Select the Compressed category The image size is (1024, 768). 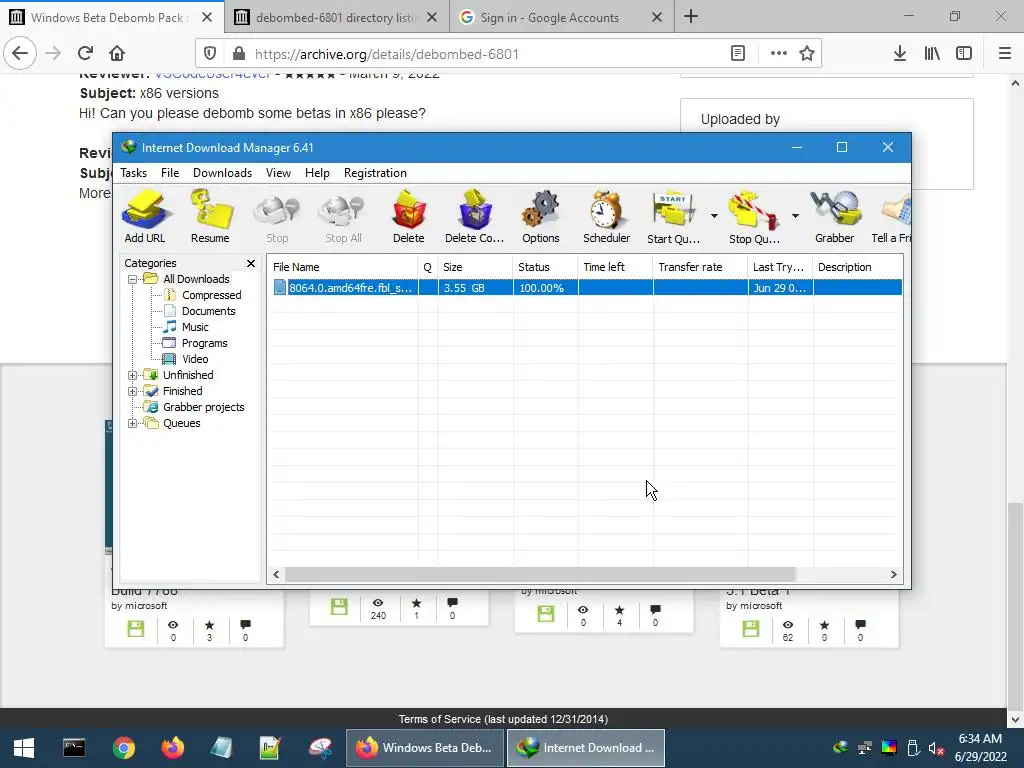[x=212, y=295]
